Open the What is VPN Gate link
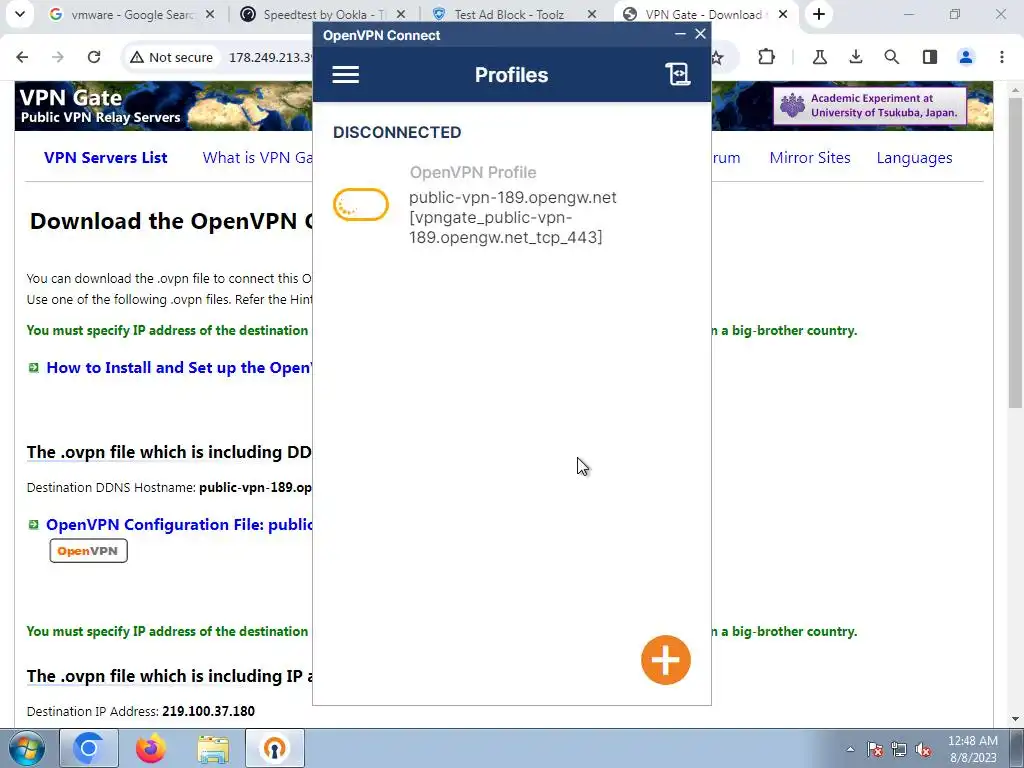 257,157
